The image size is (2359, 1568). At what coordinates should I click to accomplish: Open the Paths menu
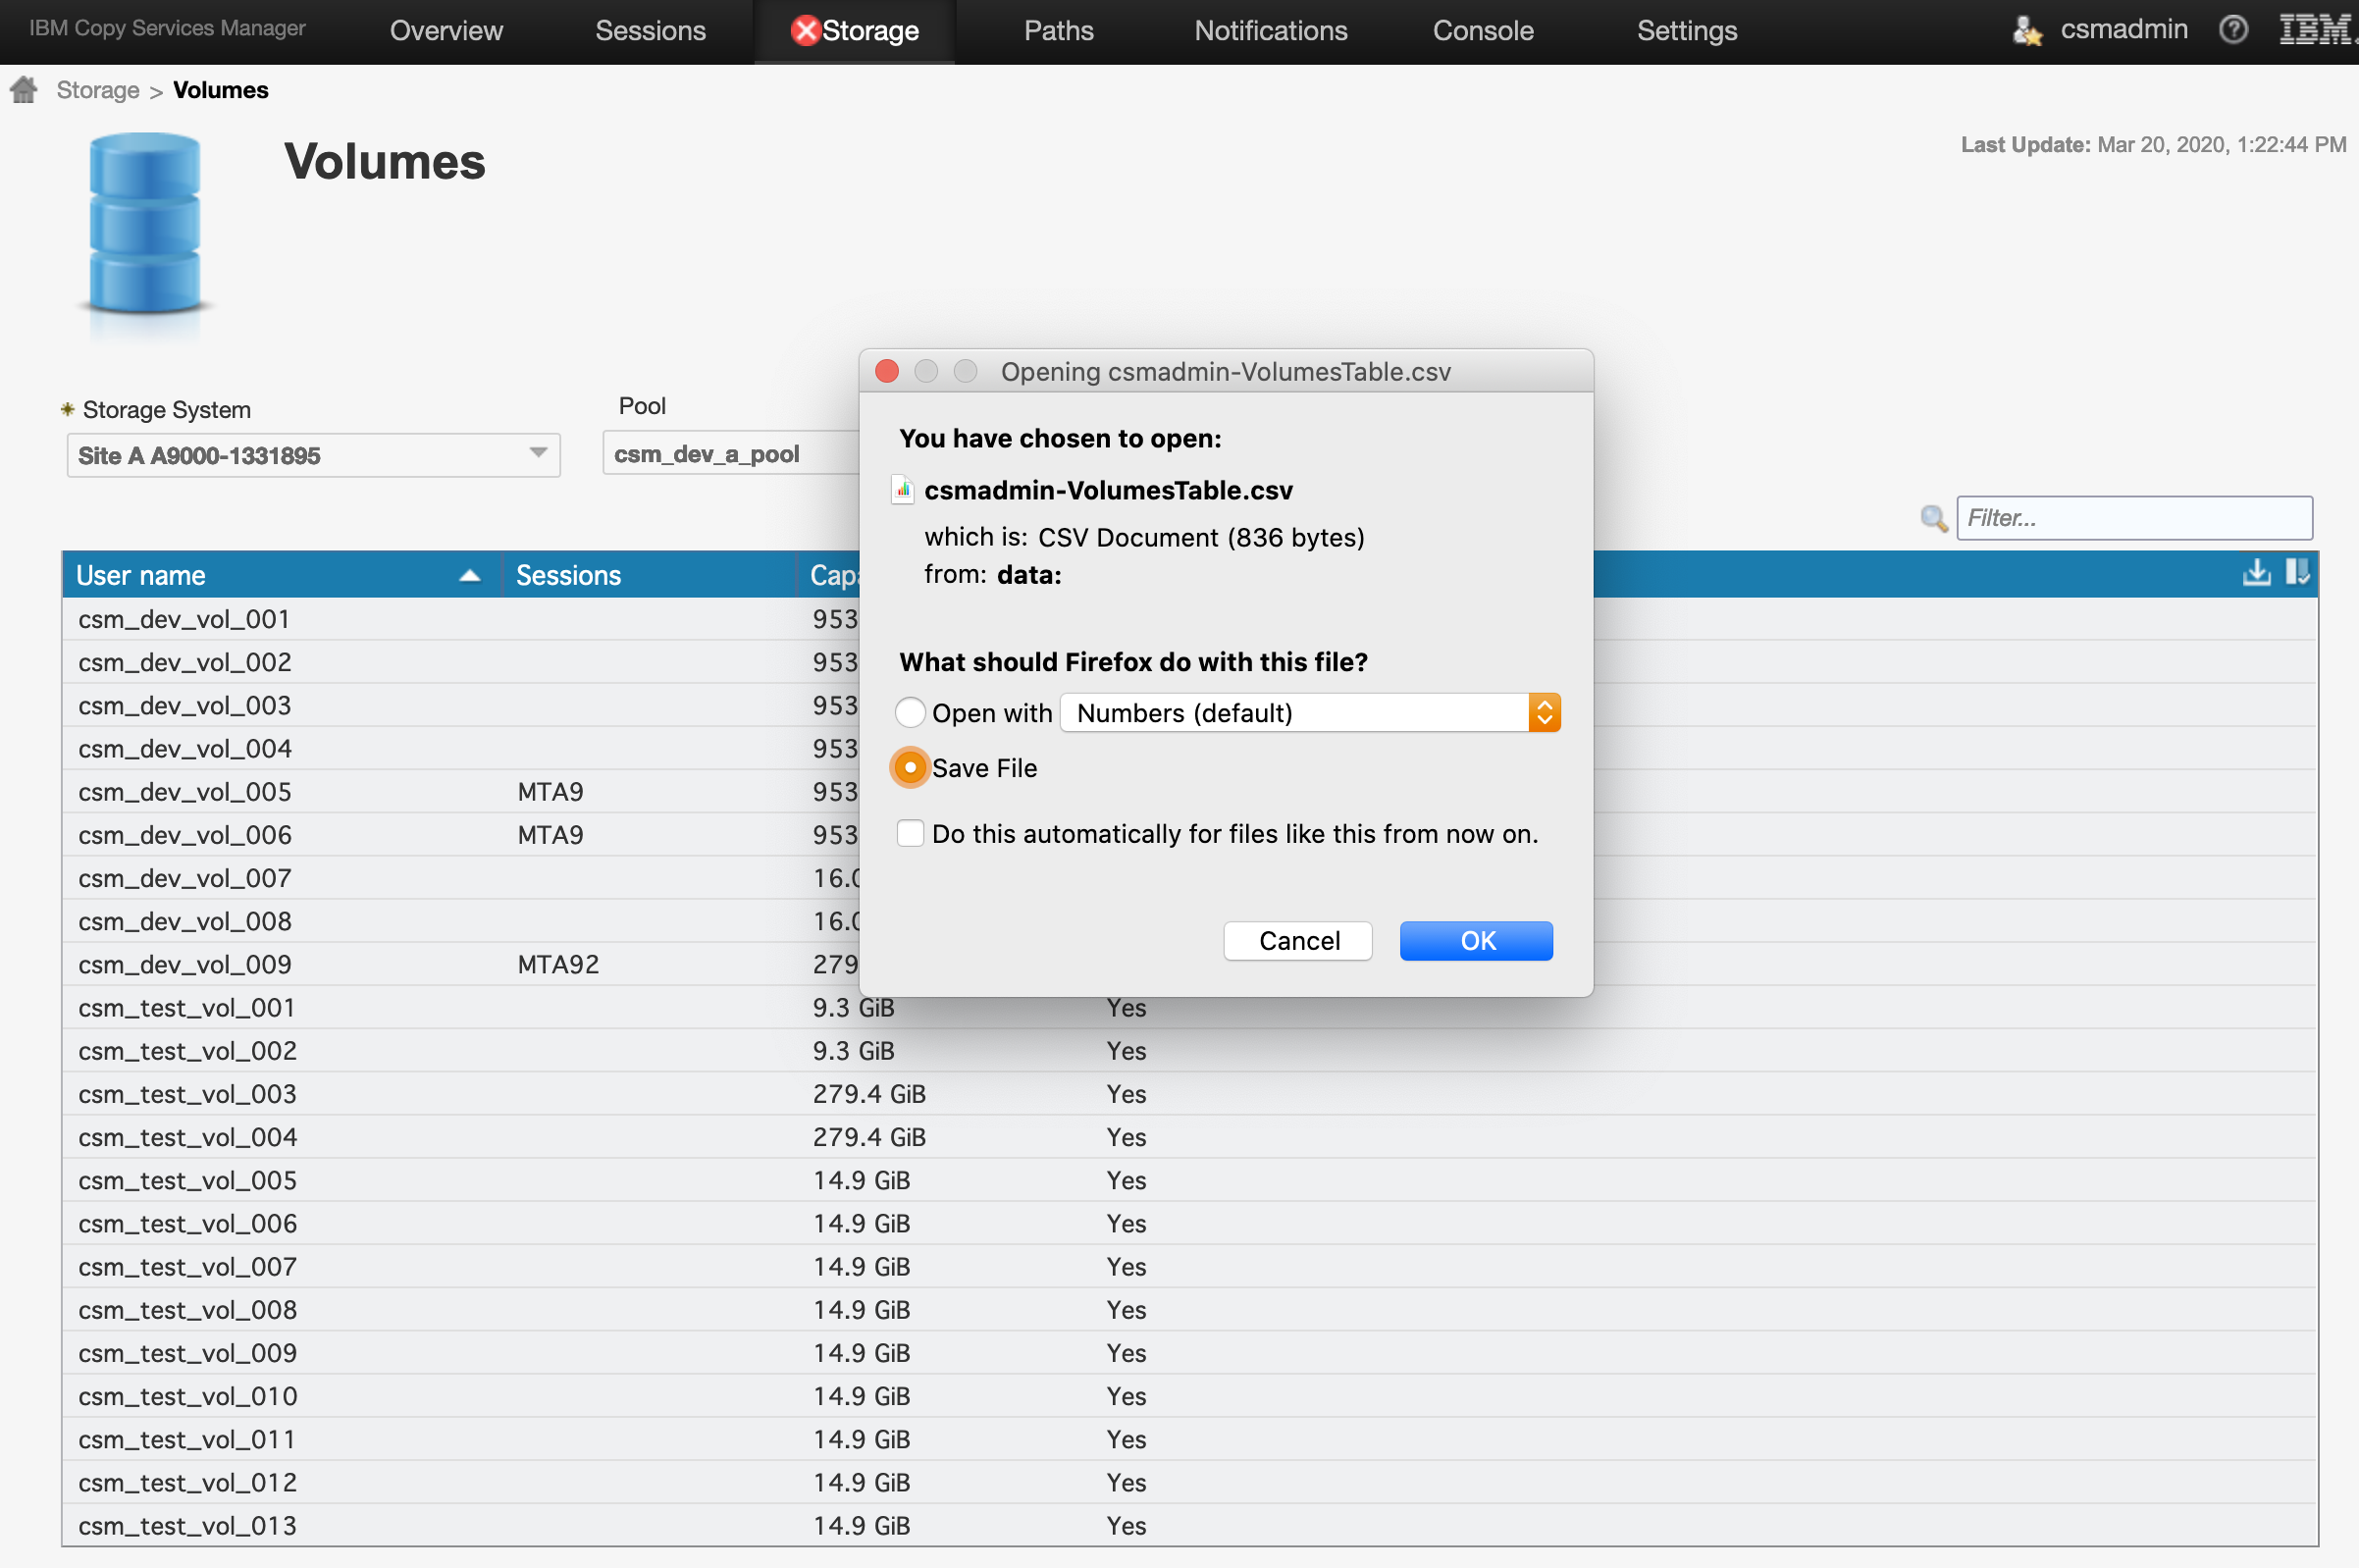tap(1058, 31)
